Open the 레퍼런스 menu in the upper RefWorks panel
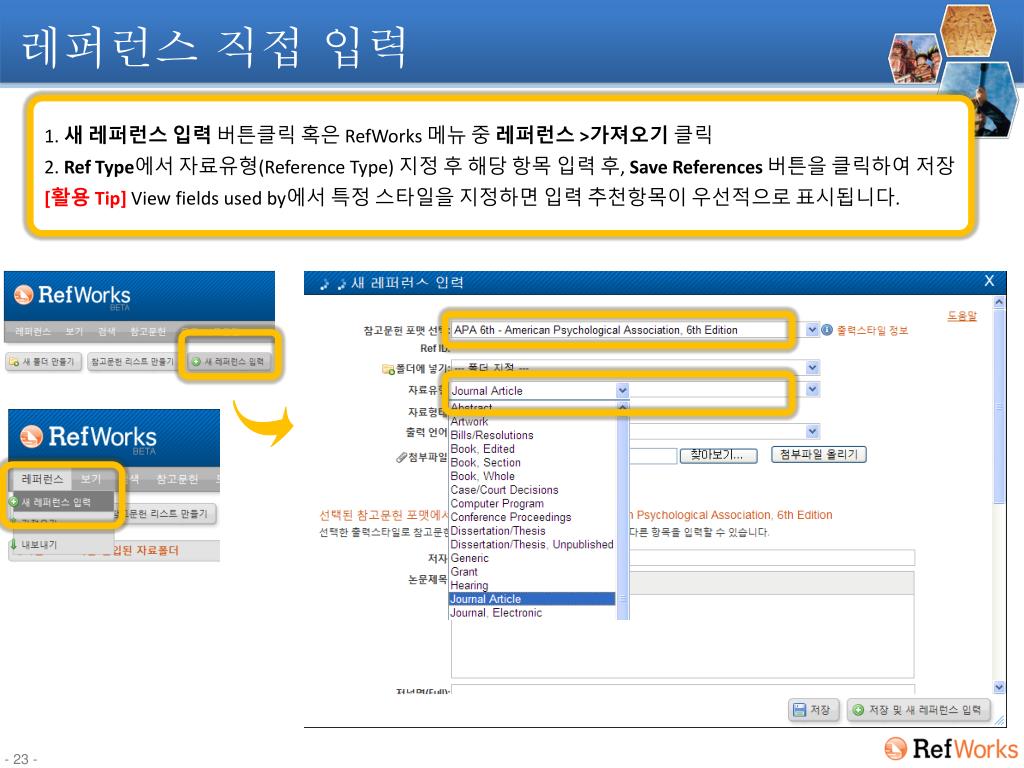The image size is (1024, 768). (33, 332)
